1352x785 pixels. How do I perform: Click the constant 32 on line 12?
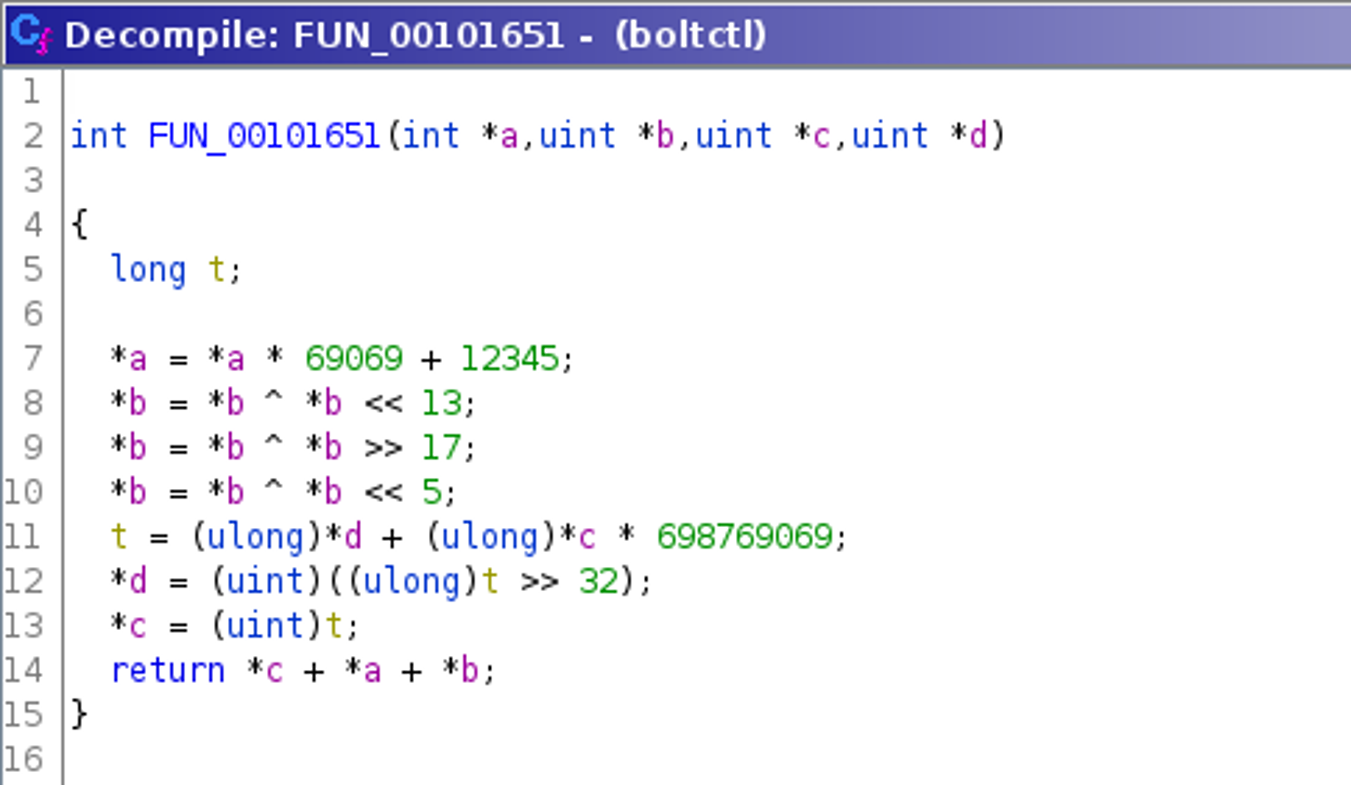point(597,581)
